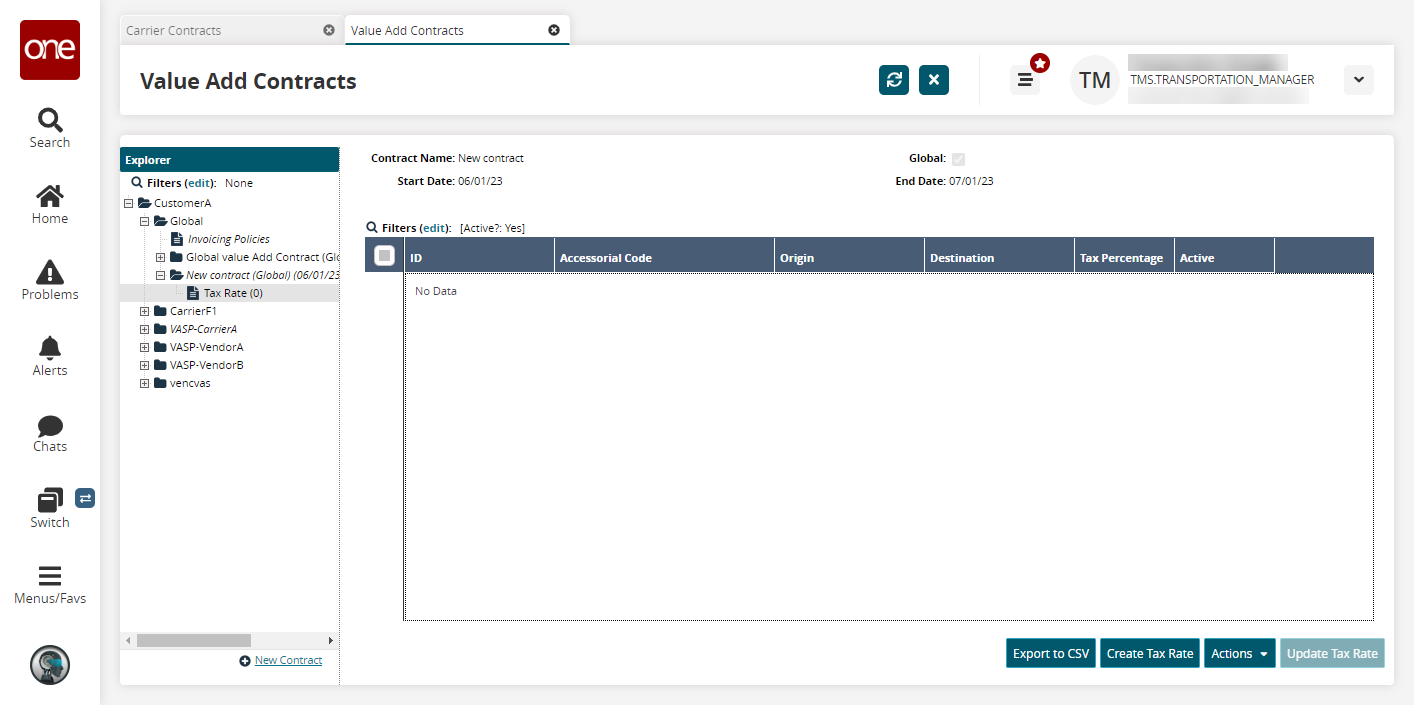Viewport: 1414px width, 705px height.
Task: Sort by Accessorial Code column header
Action: [x=664, y=257]
